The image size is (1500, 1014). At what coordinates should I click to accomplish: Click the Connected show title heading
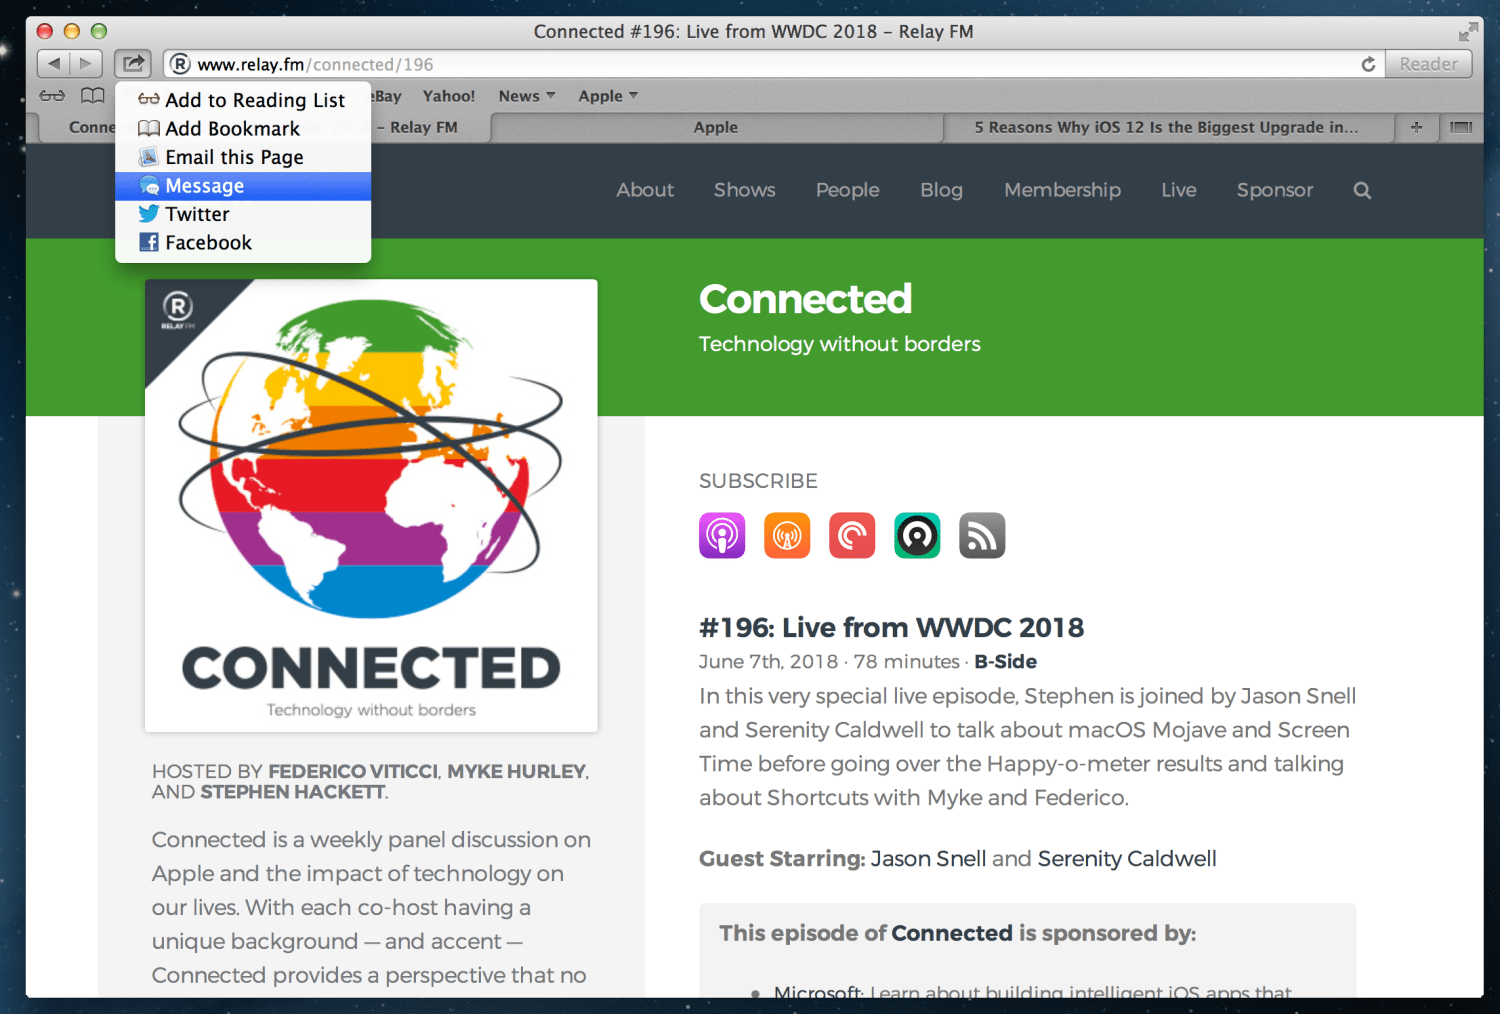pyautogui.click(x=806, y=299)
